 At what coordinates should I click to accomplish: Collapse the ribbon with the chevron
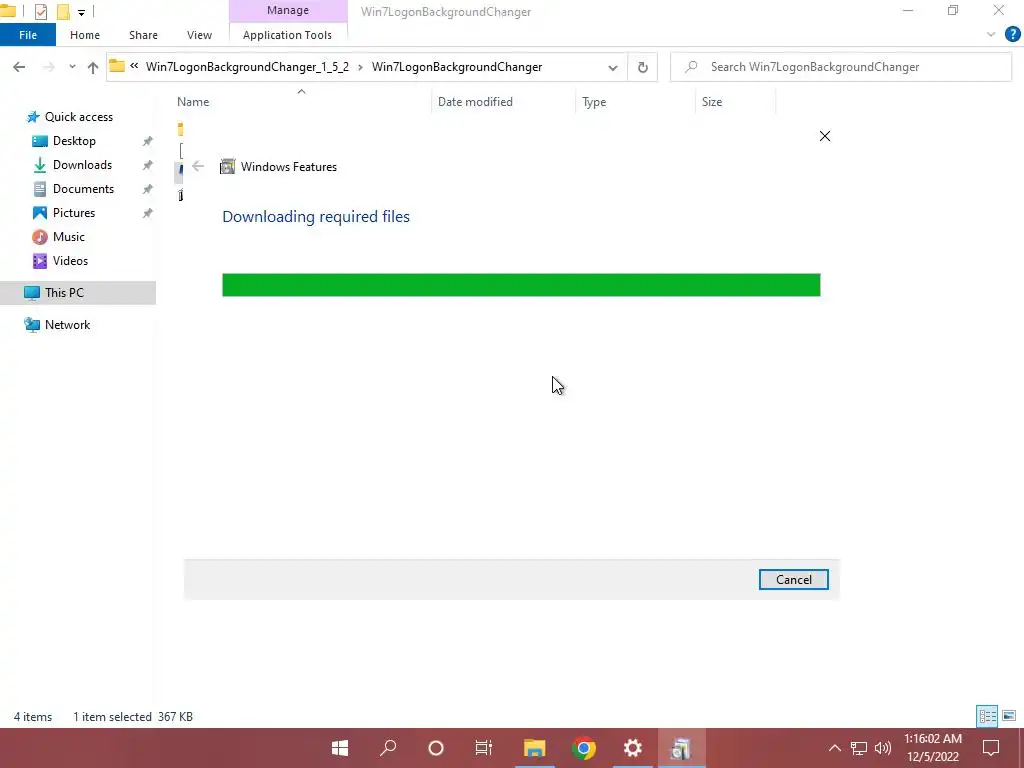tap(991, 35)
